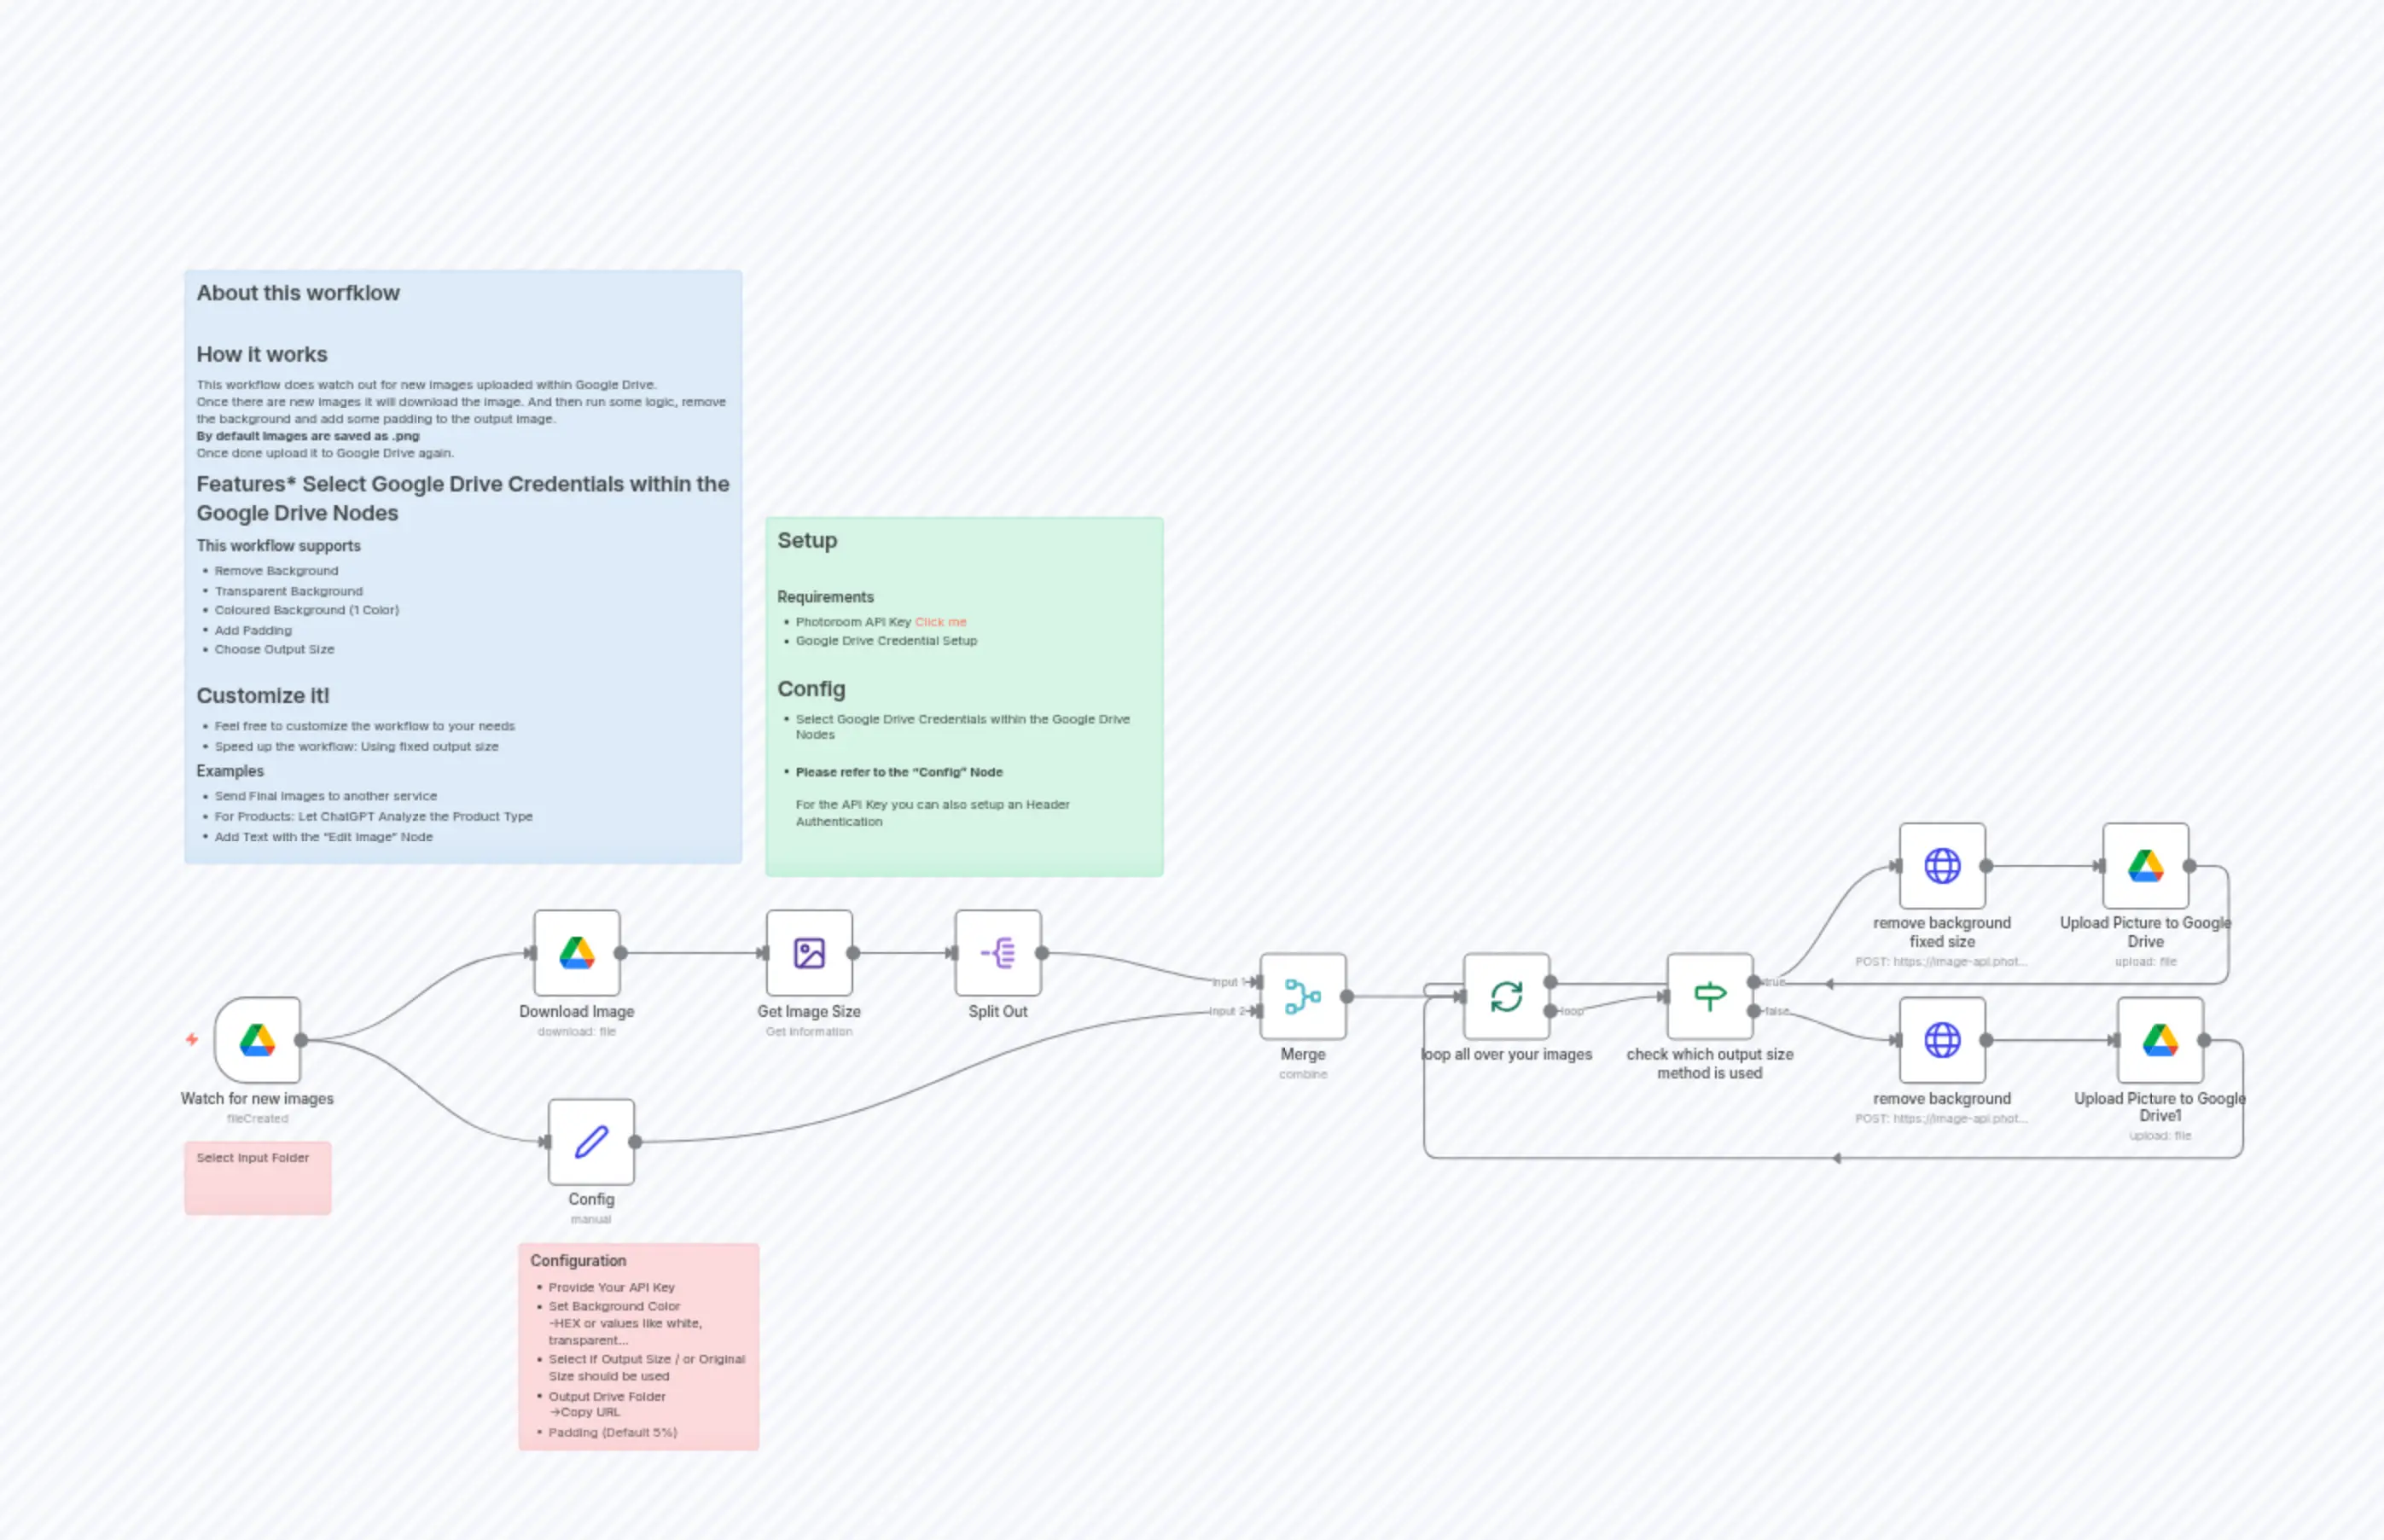
Task: Click the green "Setup" sticky note
Action: point(962,694)
